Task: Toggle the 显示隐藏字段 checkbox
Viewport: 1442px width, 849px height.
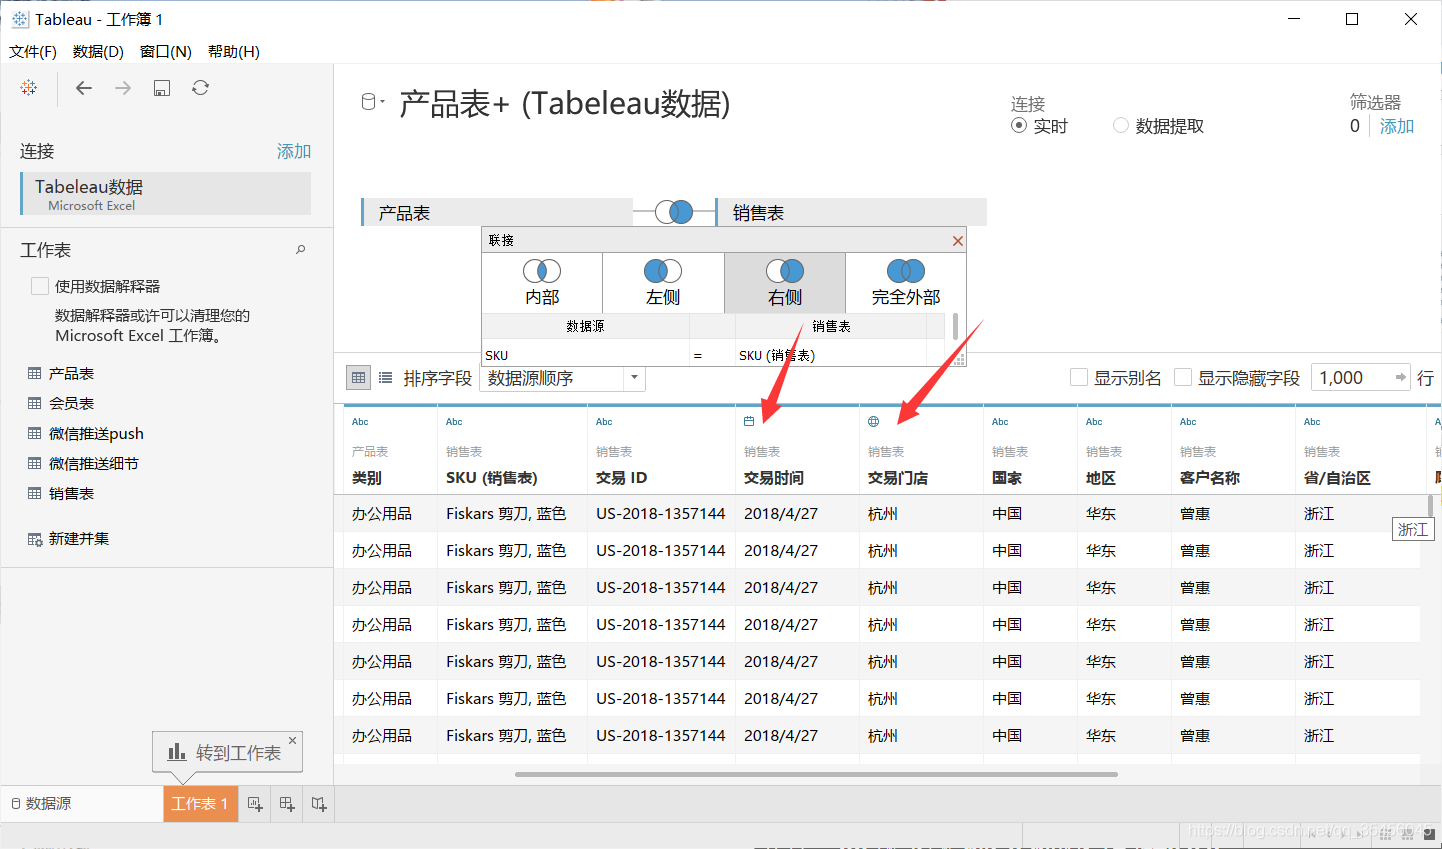Action: 1183,377
